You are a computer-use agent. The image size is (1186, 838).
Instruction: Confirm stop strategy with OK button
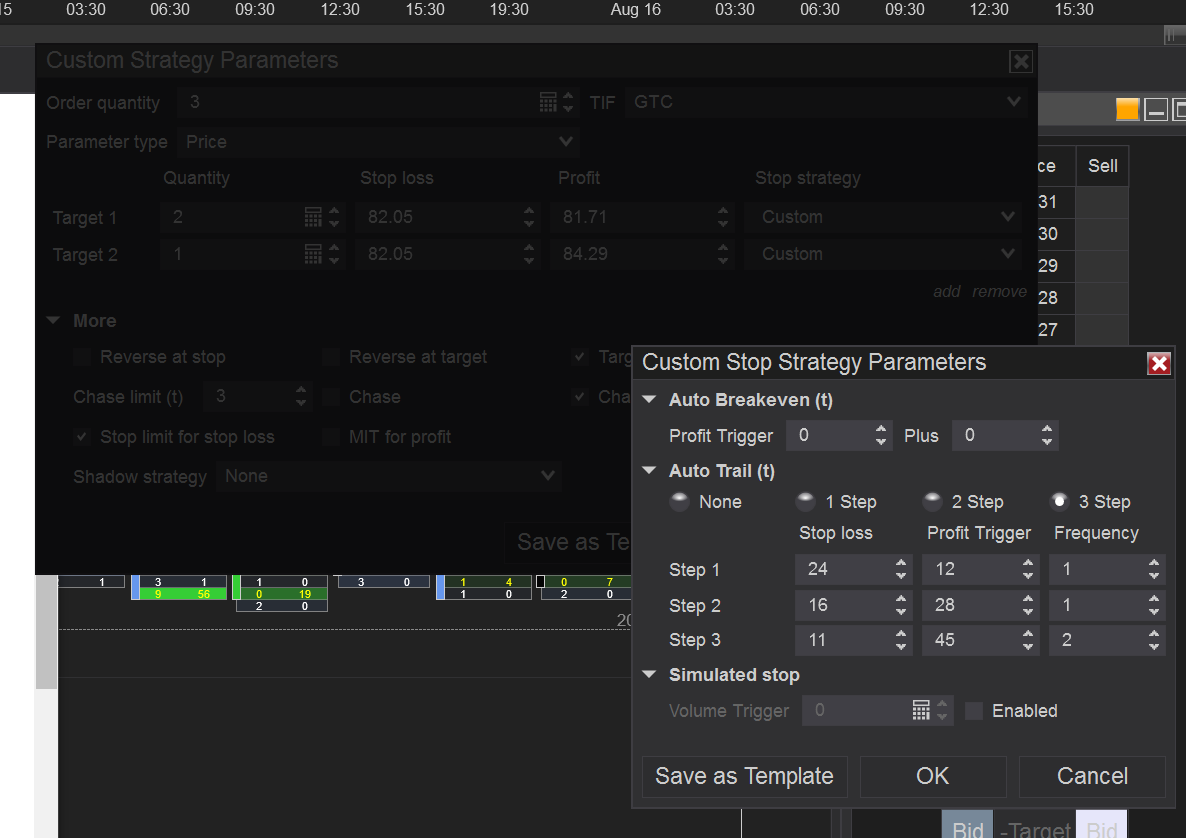click(x=933, y=776)
